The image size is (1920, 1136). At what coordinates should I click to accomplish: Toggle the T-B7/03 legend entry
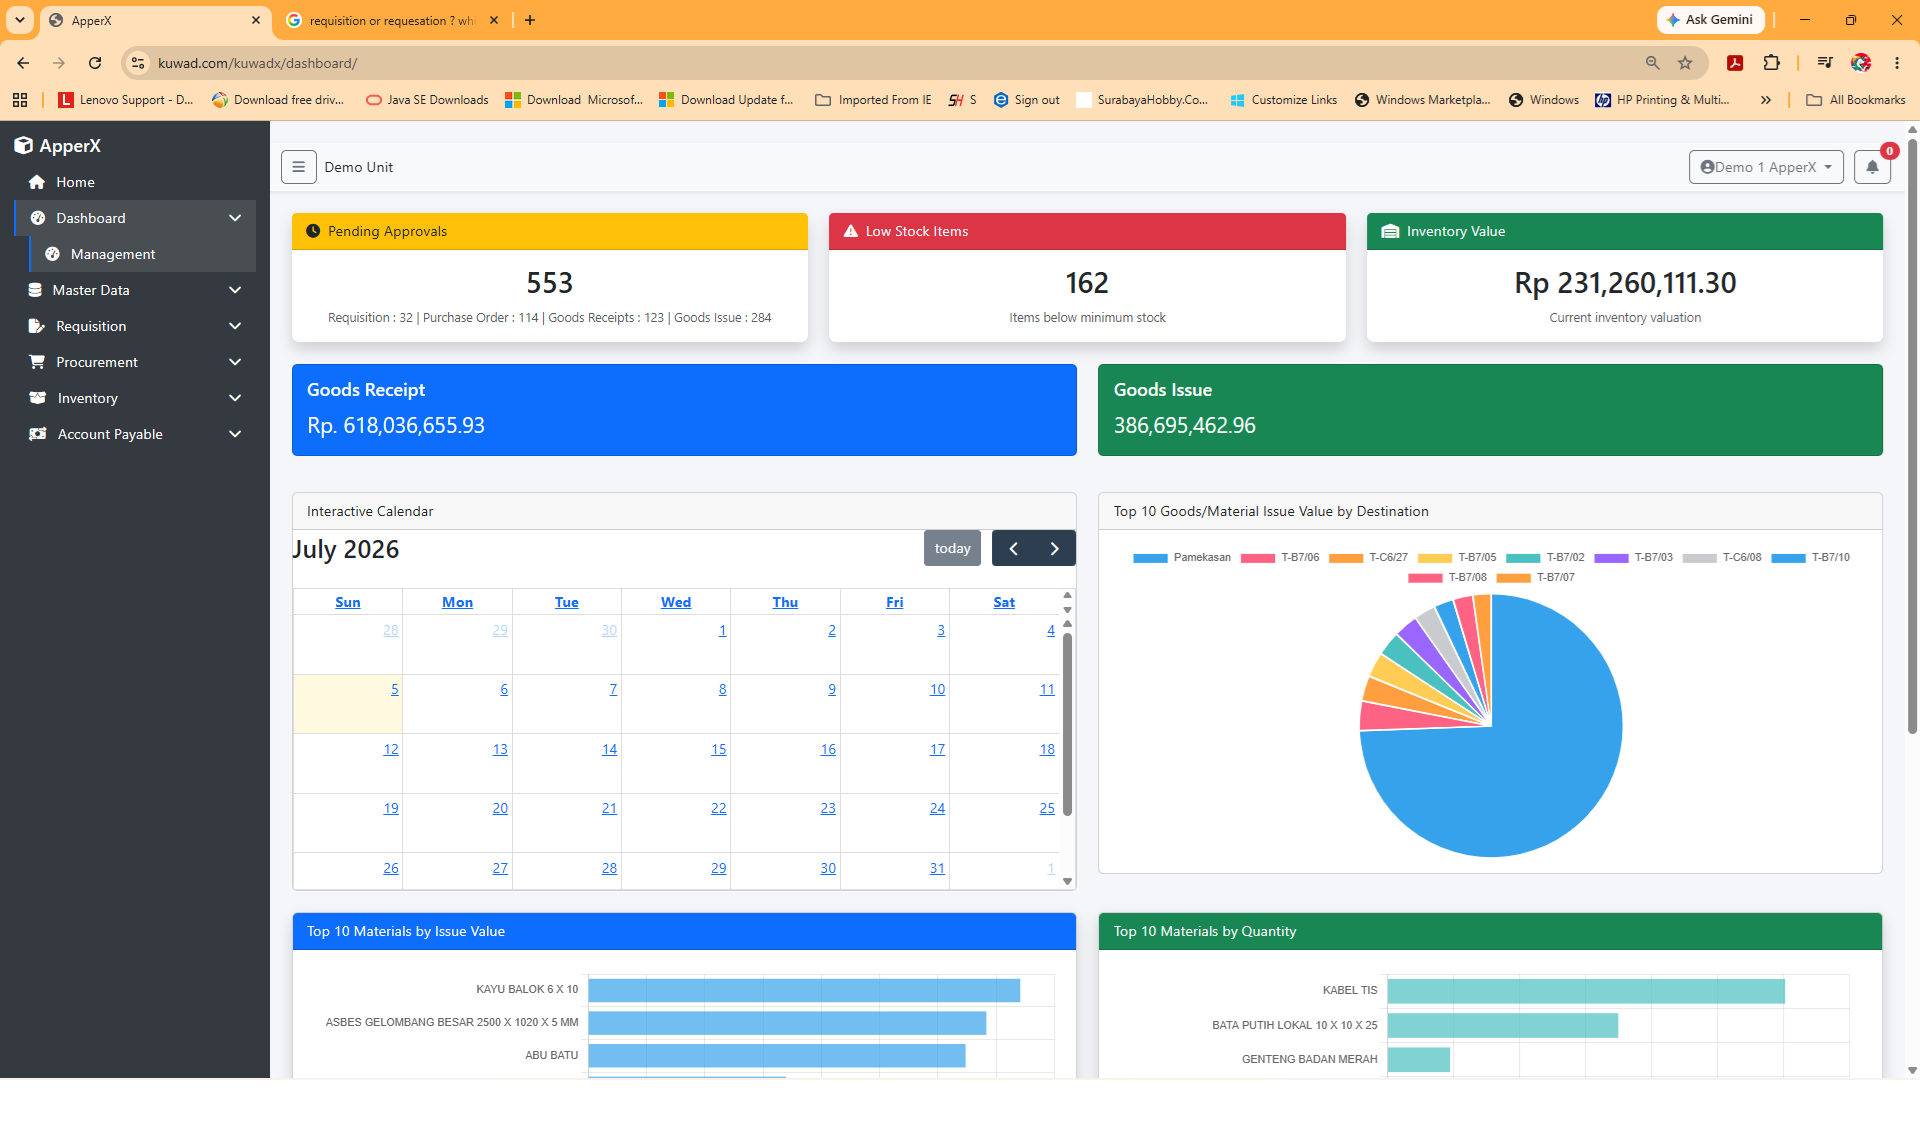tap(1633, 558)
